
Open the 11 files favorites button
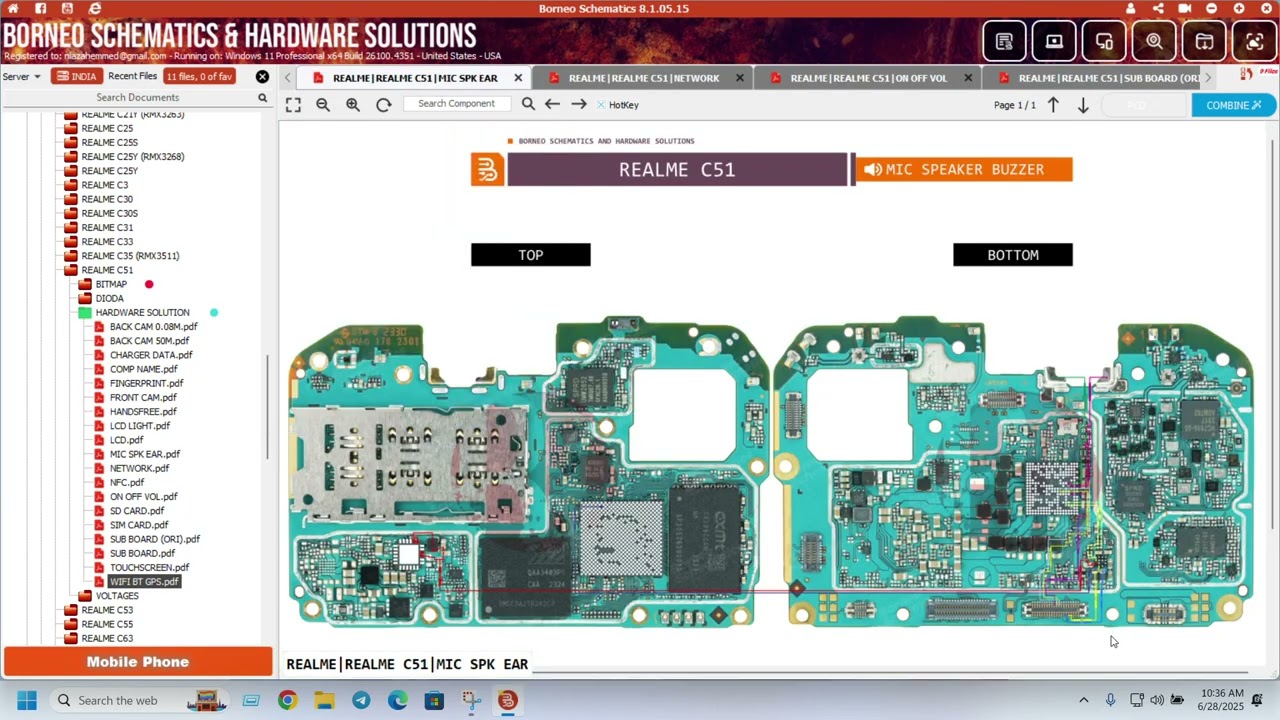coord(200,77)
